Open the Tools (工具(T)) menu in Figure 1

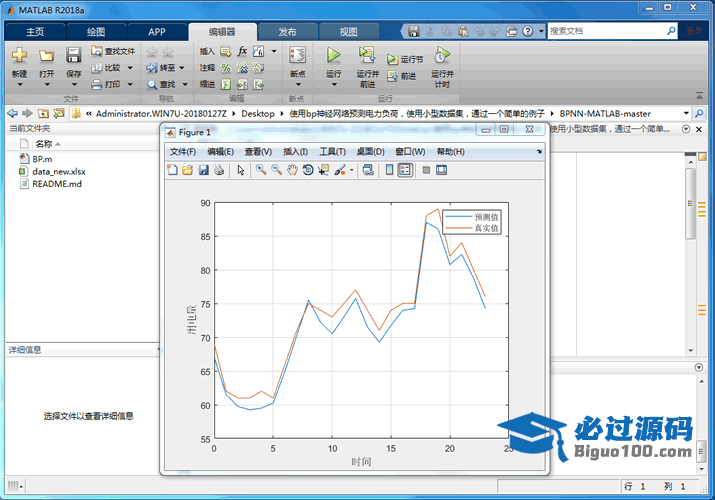(x=331, y=152)
